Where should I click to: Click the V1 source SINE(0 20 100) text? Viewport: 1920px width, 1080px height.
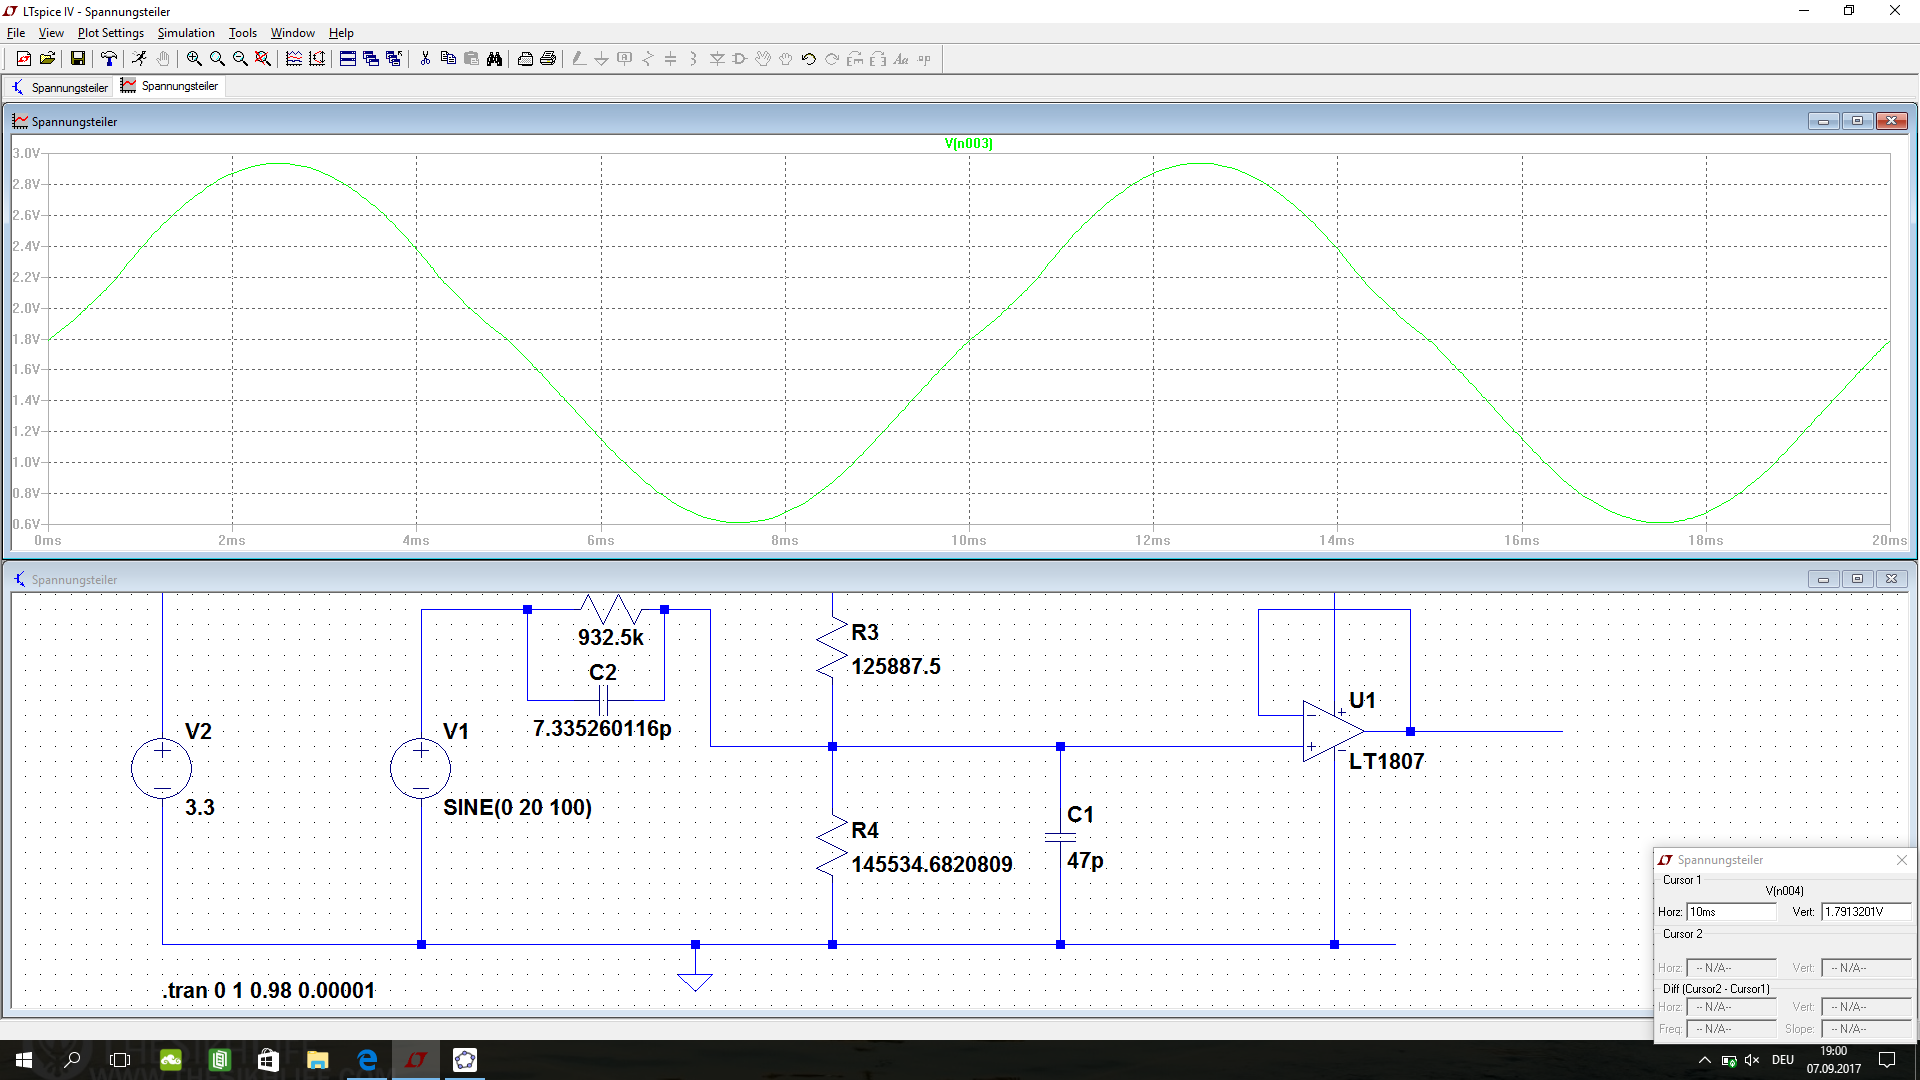point(518,807)
